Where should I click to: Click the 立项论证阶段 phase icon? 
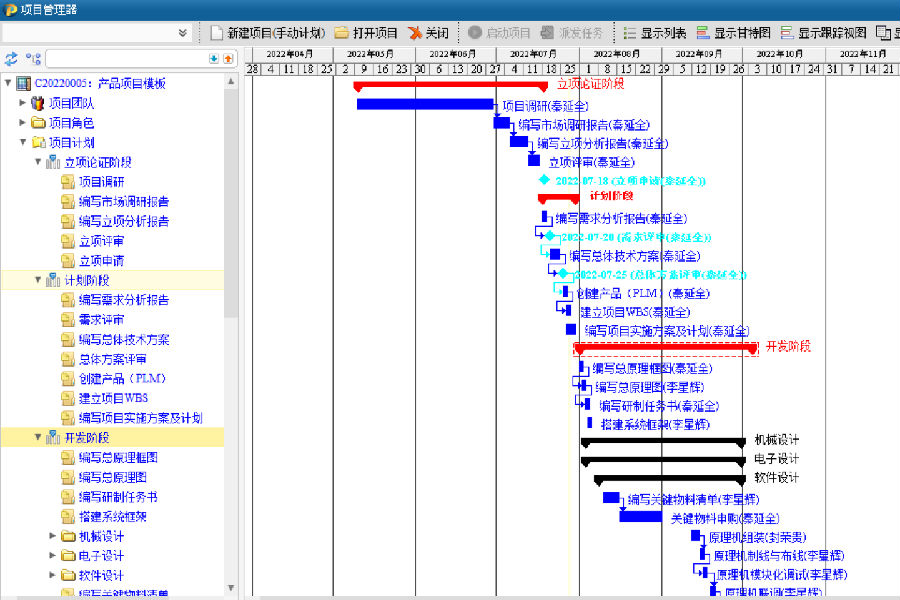(53, 162)
